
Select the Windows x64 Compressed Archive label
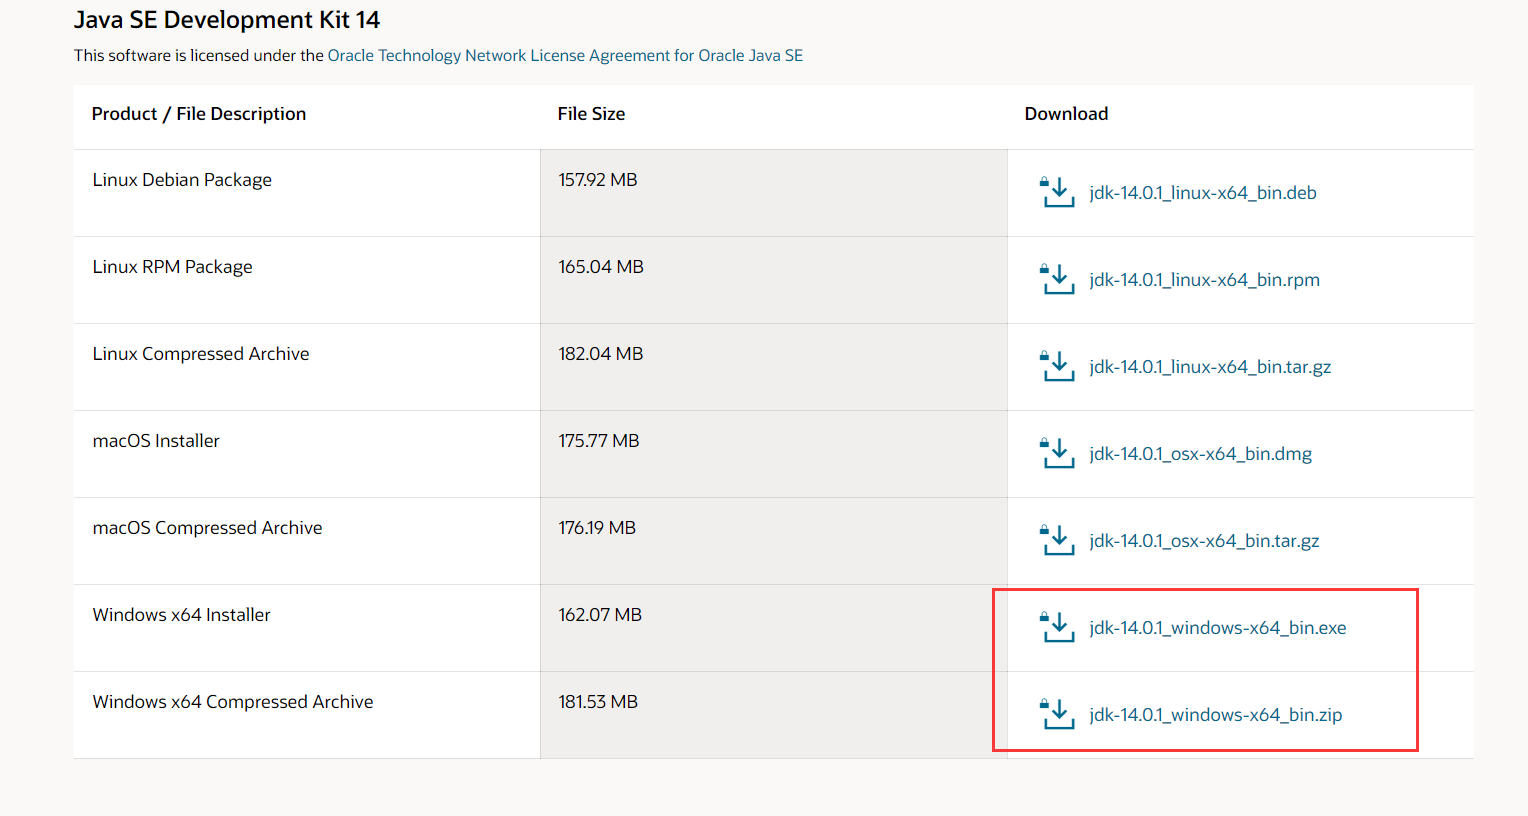pos(233,702)
